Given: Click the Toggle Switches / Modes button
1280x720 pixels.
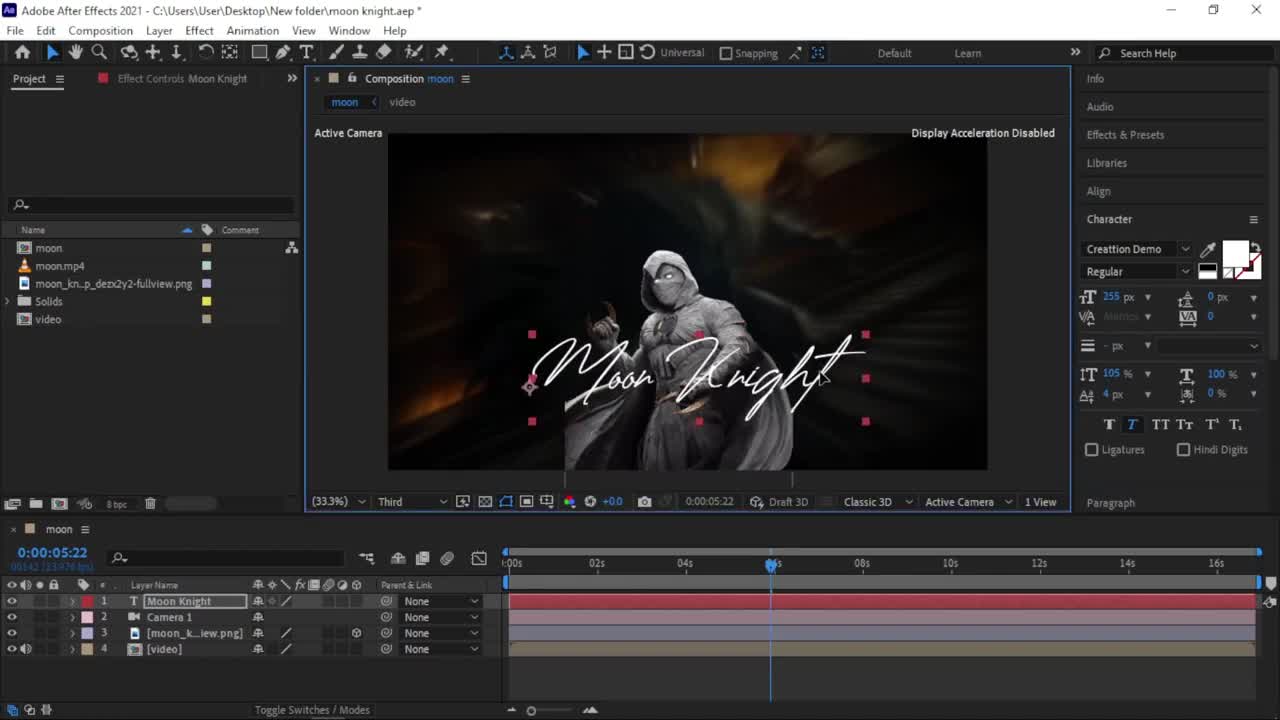Looking at the screenshot, I should point(312,710).
